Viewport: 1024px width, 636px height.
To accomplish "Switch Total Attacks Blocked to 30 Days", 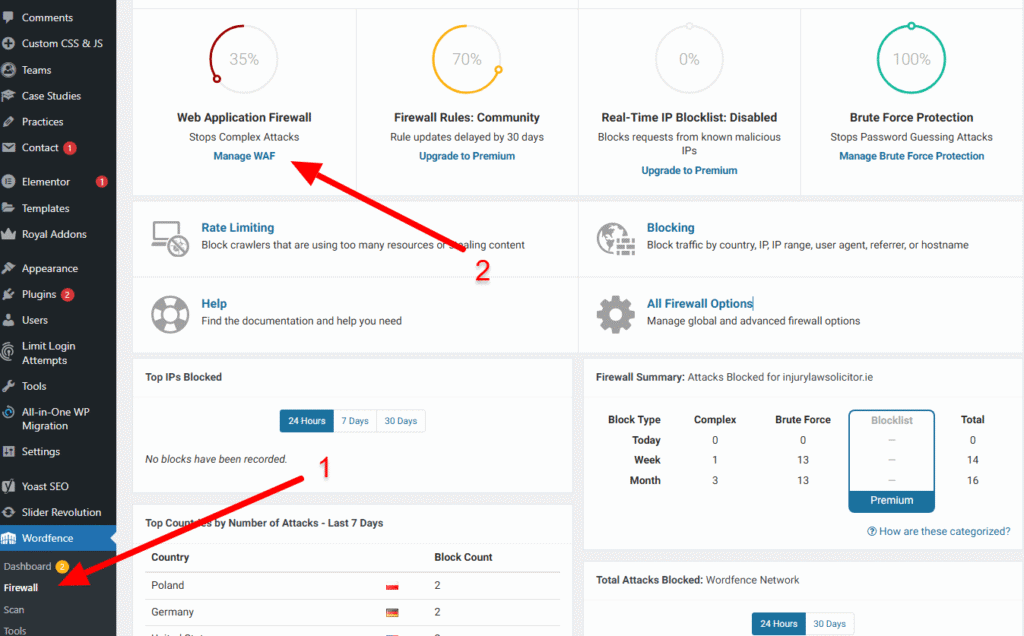I will point(829,624).
